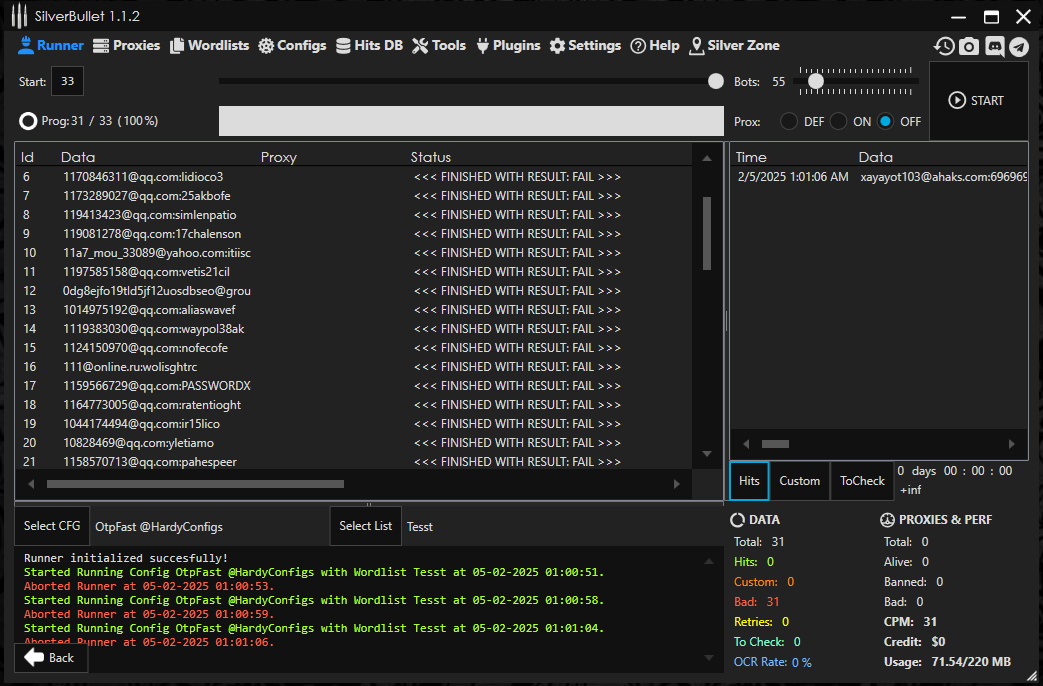Click the data list scroll-down arrow
The image size is (1043, 686).
coord(708,454)
